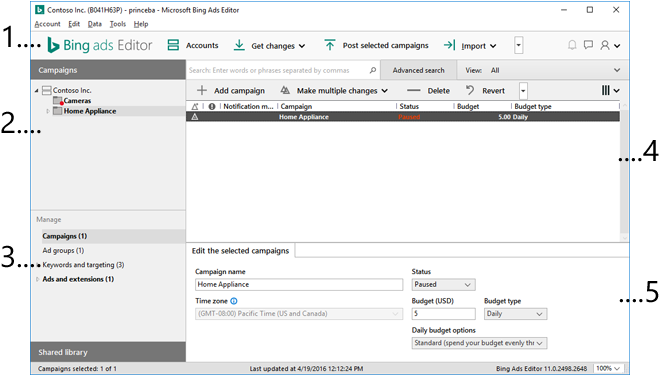Click the search magnifier icon

[x=372, y=70]
